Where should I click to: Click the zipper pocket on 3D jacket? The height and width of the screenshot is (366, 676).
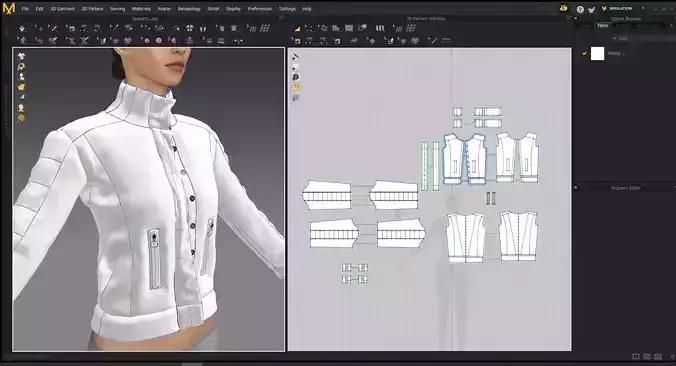[x=154, y=259]
